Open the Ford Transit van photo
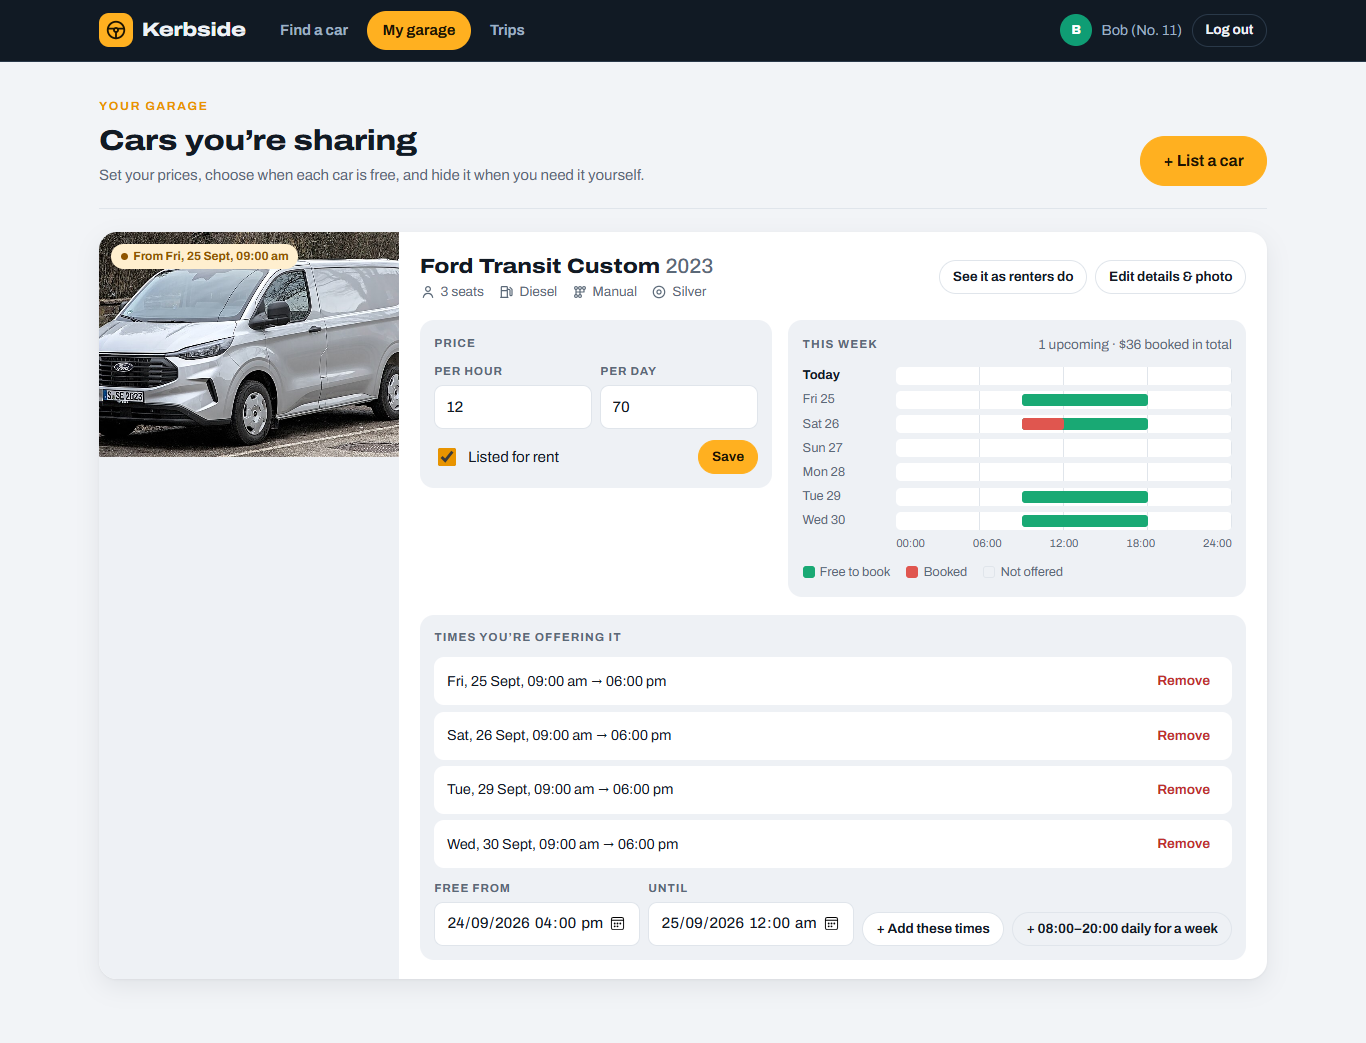Screen dimensions: 1366x1043 (x=249, y=345)
